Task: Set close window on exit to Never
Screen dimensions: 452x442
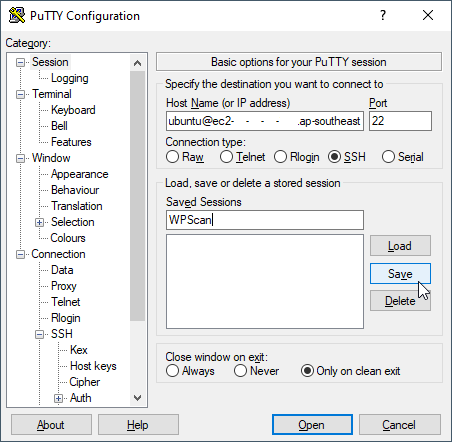Action: click(240, 371)
